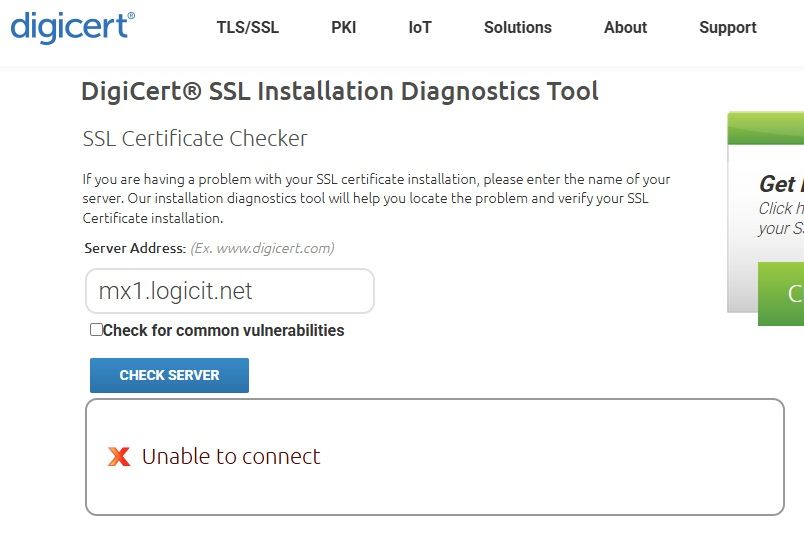Open the TLS/SSL menu
Viewport: 804px width, 542px height.
click(x=247, y=28)
